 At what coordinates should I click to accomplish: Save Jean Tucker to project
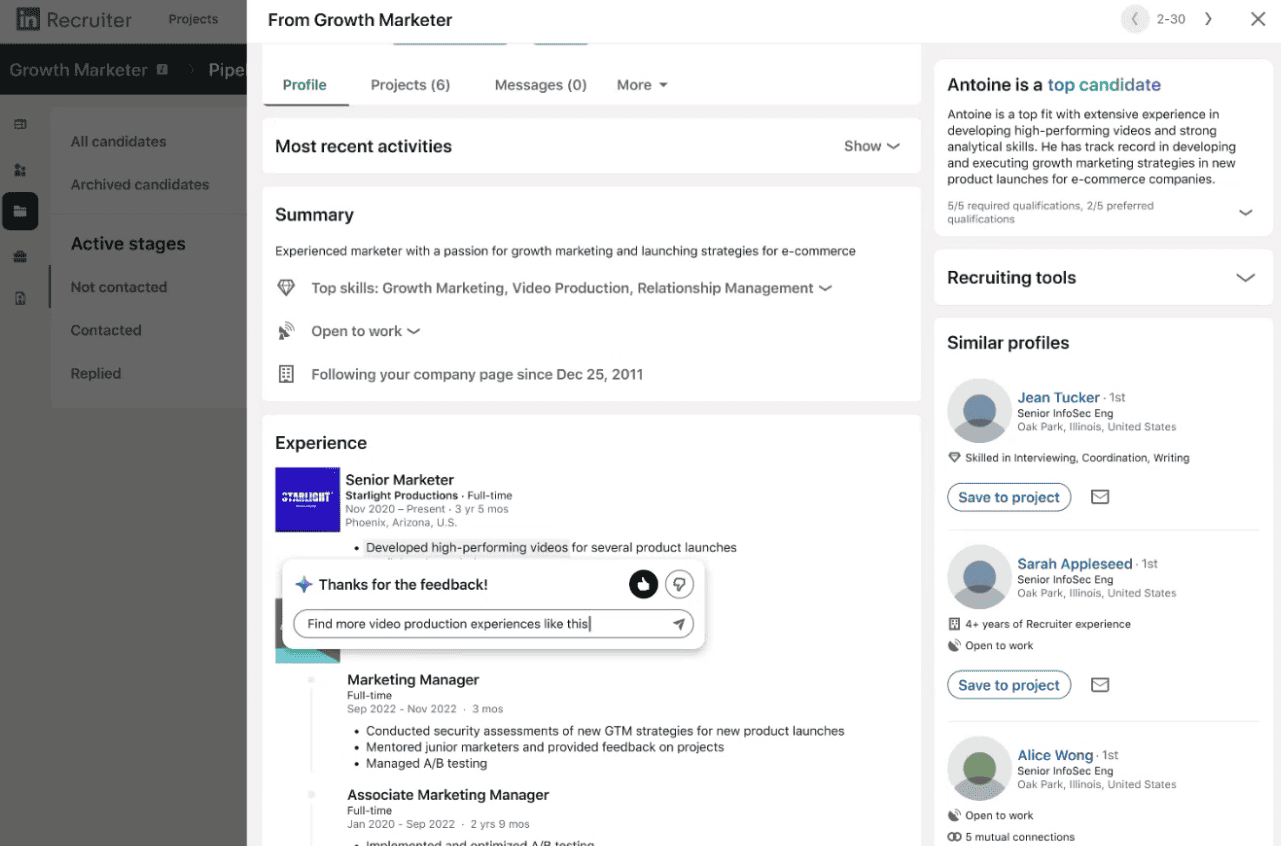click(1008, 497)
